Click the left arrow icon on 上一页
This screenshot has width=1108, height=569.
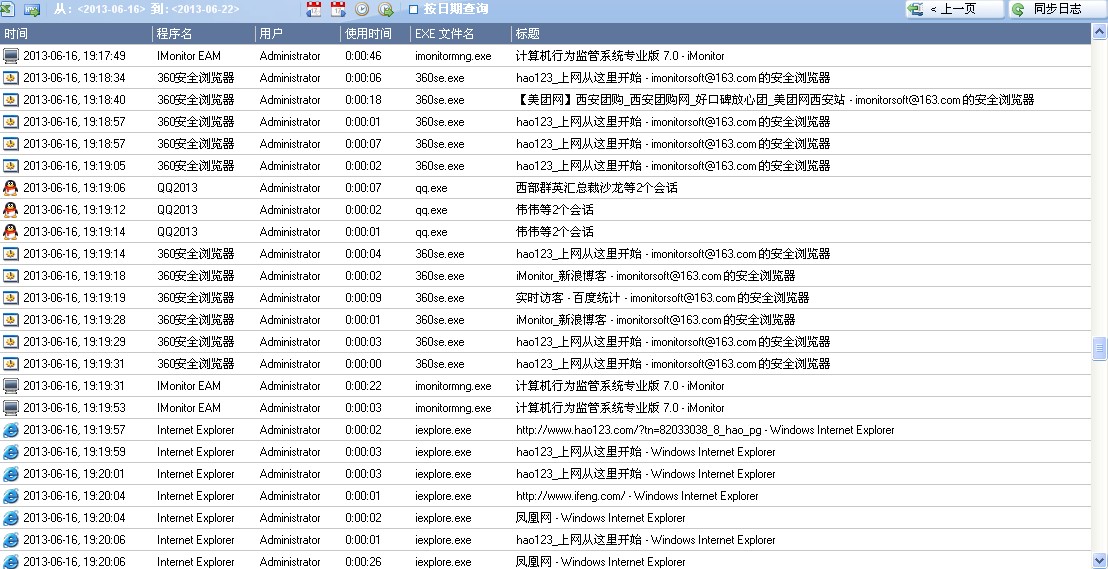click(x=916, y=9)
